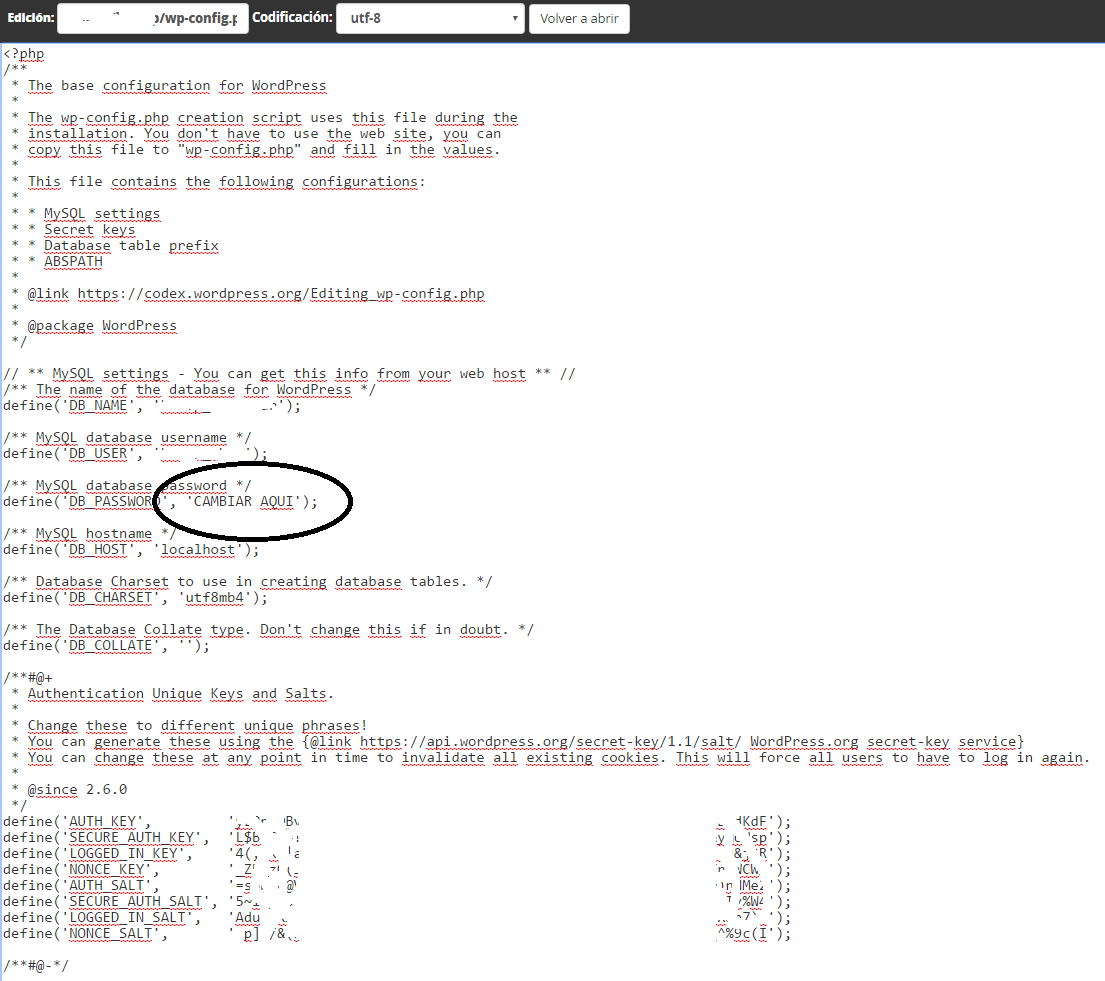This screenshot has width=1105, height=981.
Task: Click the 'DB_USER' define line
Action: click(135, 454)
